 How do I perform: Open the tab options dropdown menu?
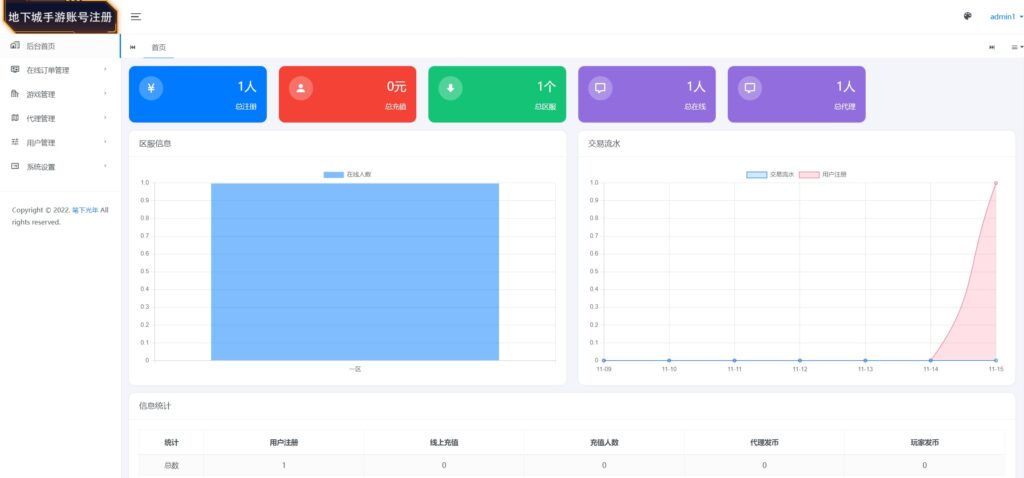tap(1016, 47)
